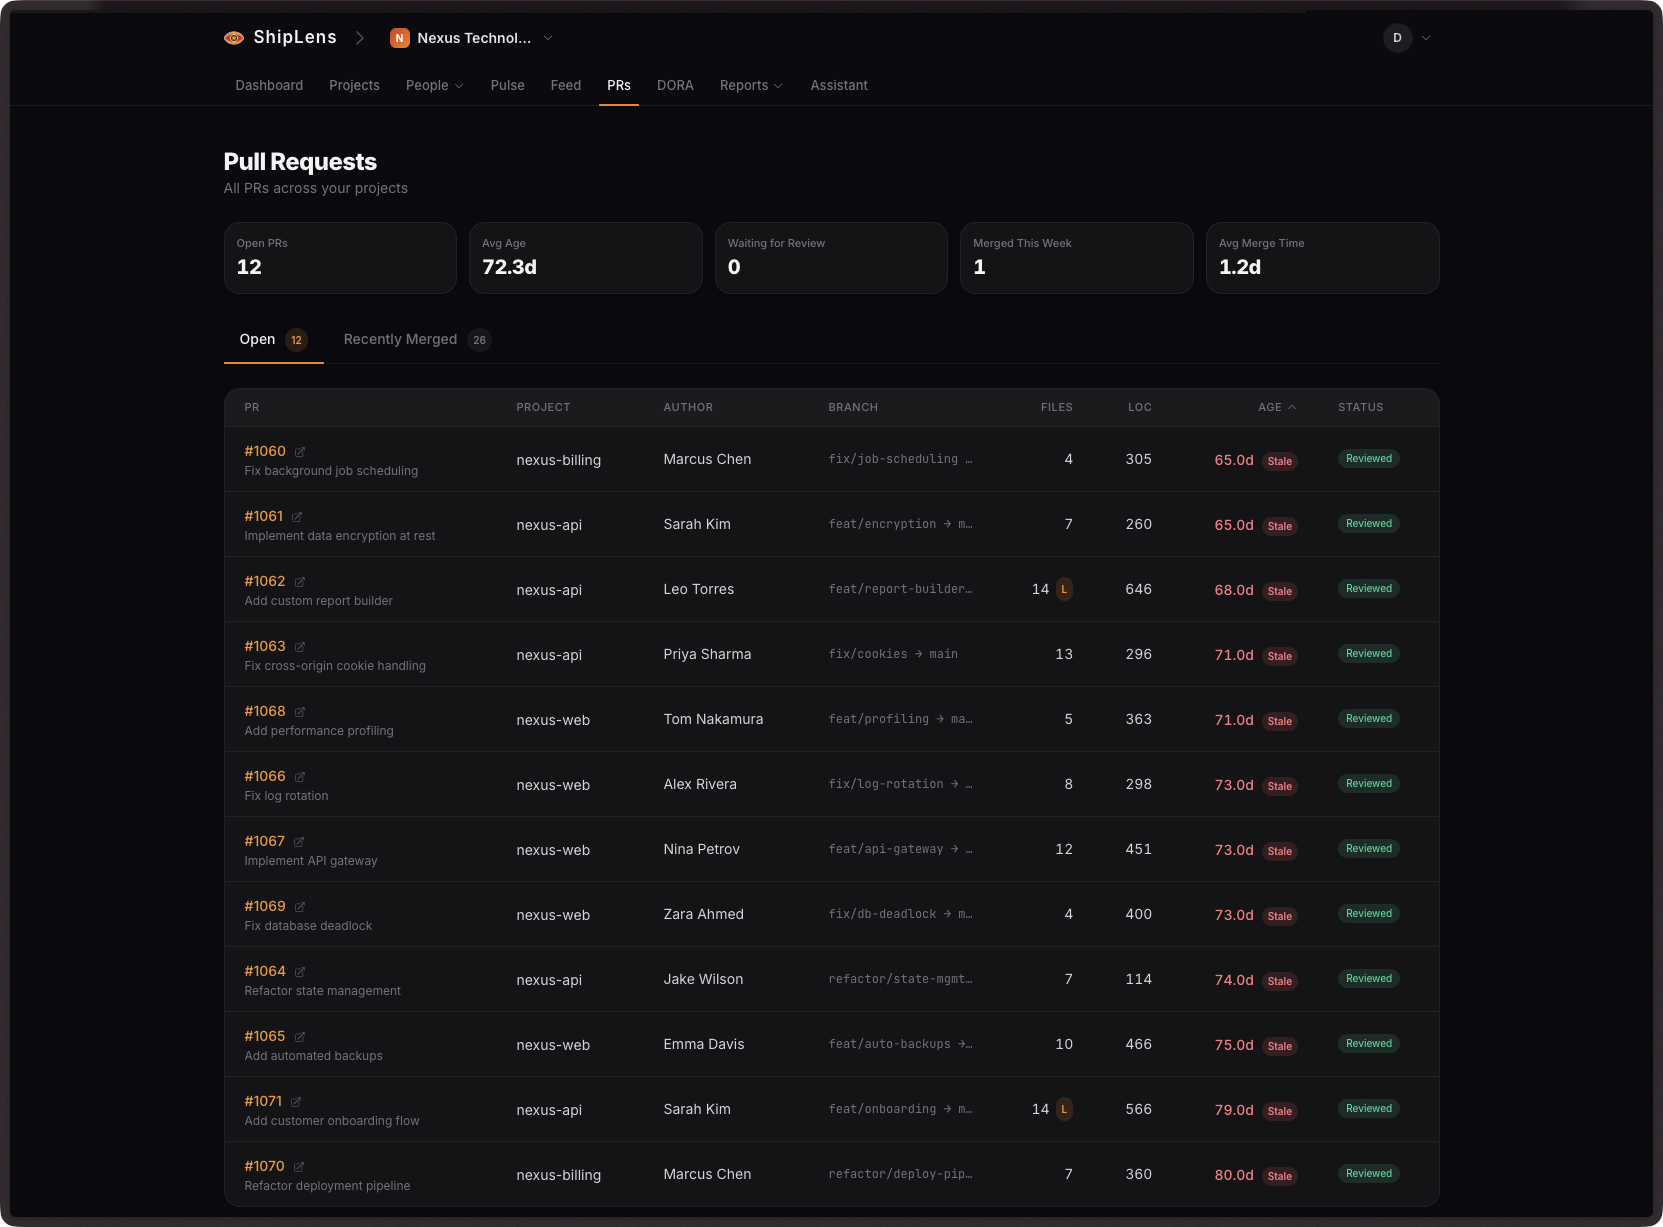Click the 'Fix log rotation' PR title
This screenshot has width=1663, height=1227.
286,795
